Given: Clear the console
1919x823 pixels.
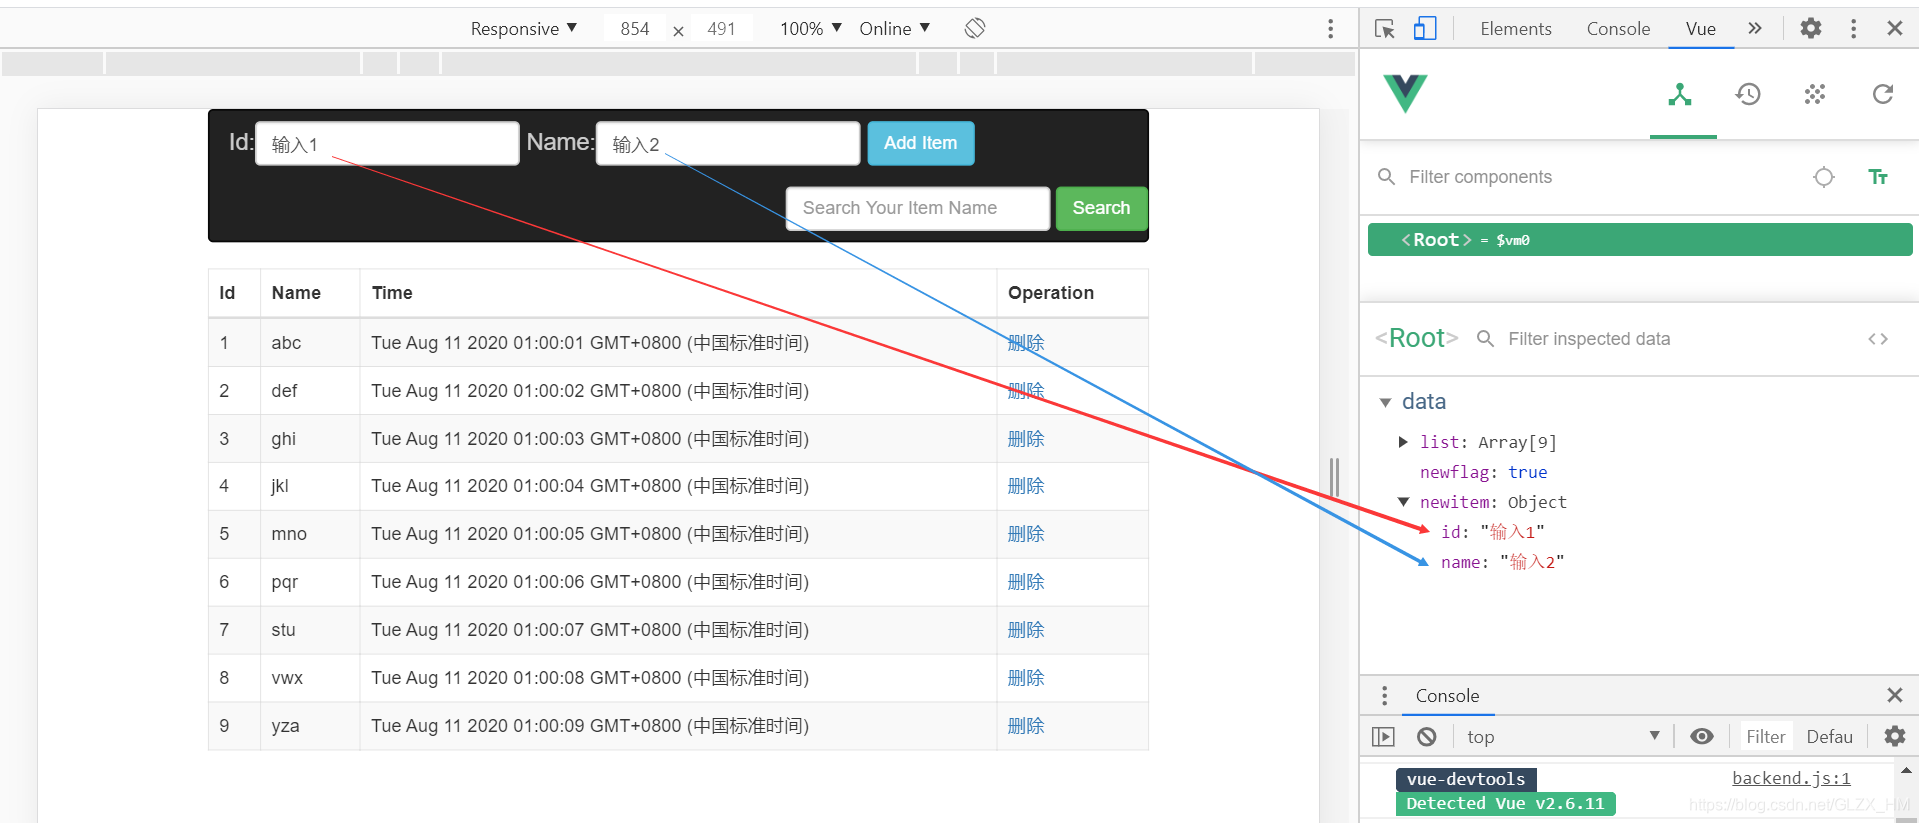Looking at the screenshot, I should point(1427,737).
